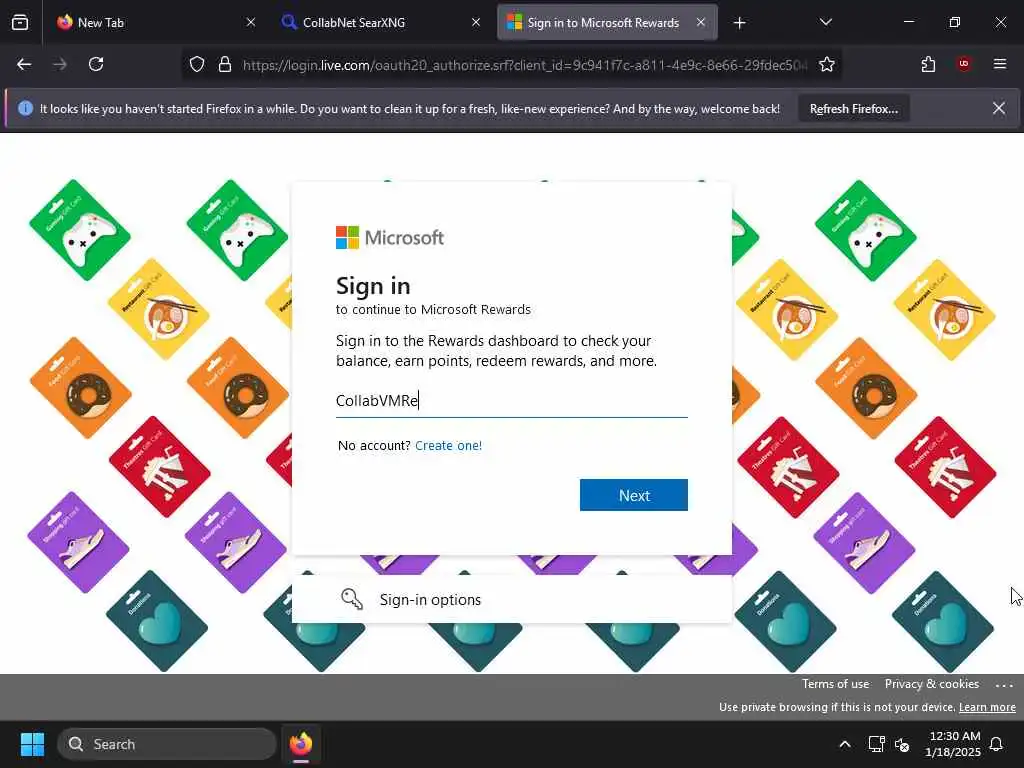Screen dimensions: 1024x768
Task: Focus the email sign-in input field
Action: click(511, 401)
